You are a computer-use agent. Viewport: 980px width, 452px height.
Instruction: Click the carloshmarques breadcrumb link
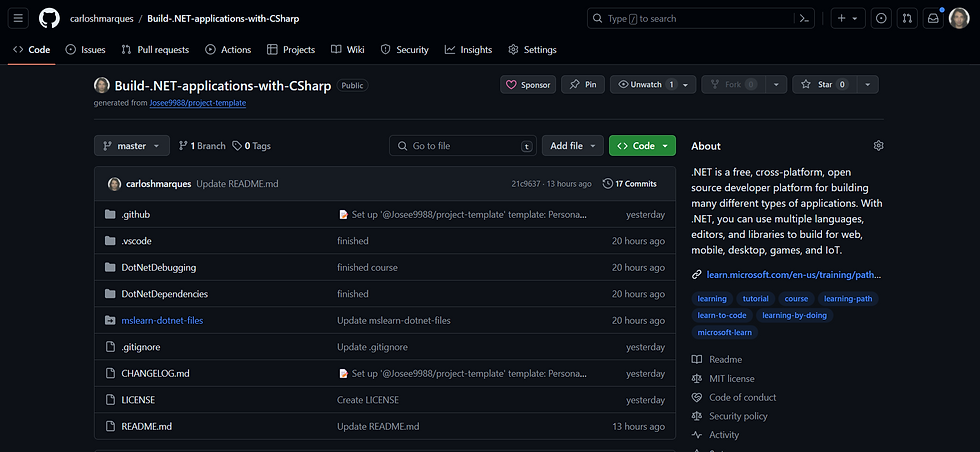tap(101, 19)
